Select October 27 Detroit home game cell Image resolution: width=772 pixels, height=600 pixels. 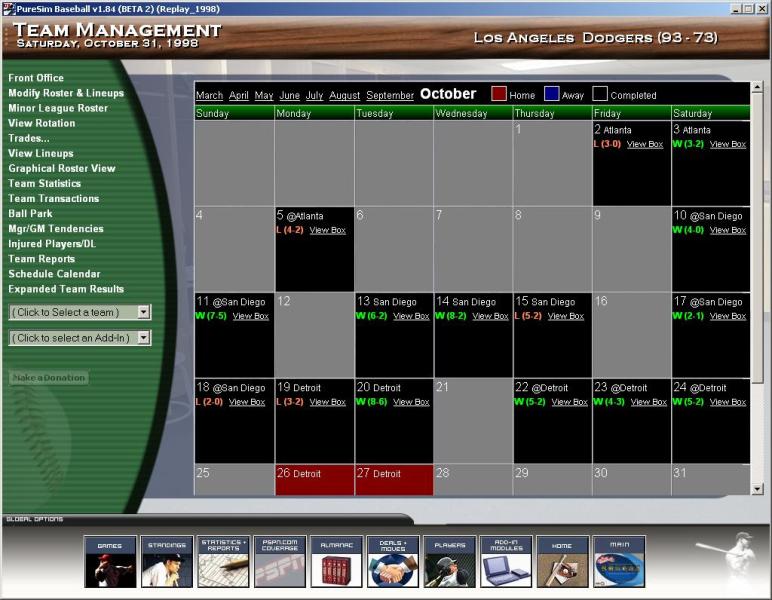coord(394,480)
